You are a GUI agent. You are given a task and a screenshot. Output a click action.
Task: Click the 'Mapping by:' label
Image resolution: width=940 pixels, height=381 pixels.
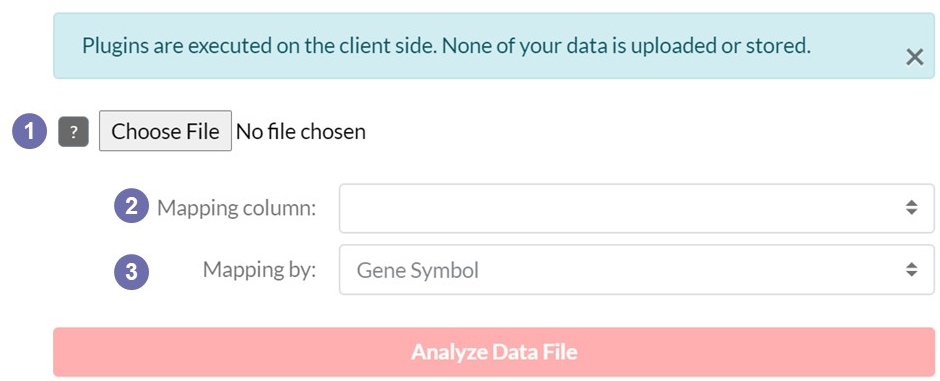[259, 270]
